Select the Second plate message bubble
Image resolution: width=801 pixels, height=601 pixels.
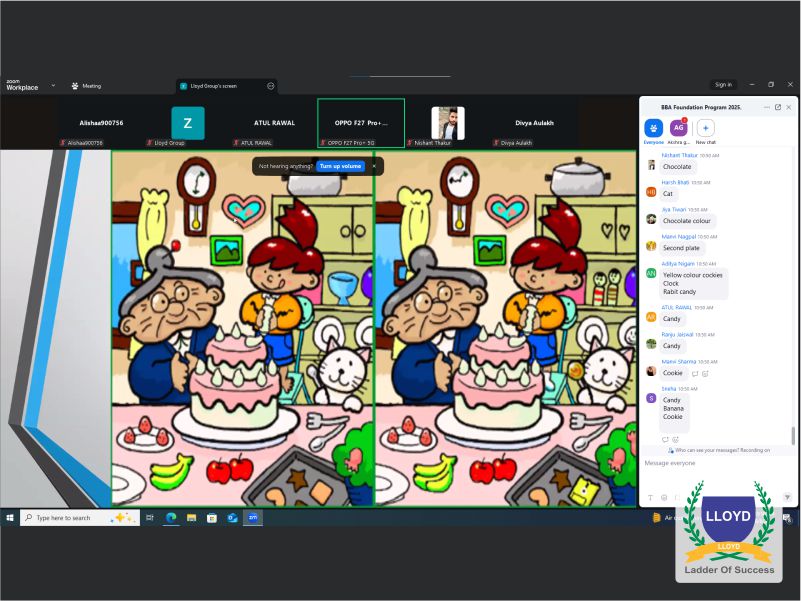(681, 248)
